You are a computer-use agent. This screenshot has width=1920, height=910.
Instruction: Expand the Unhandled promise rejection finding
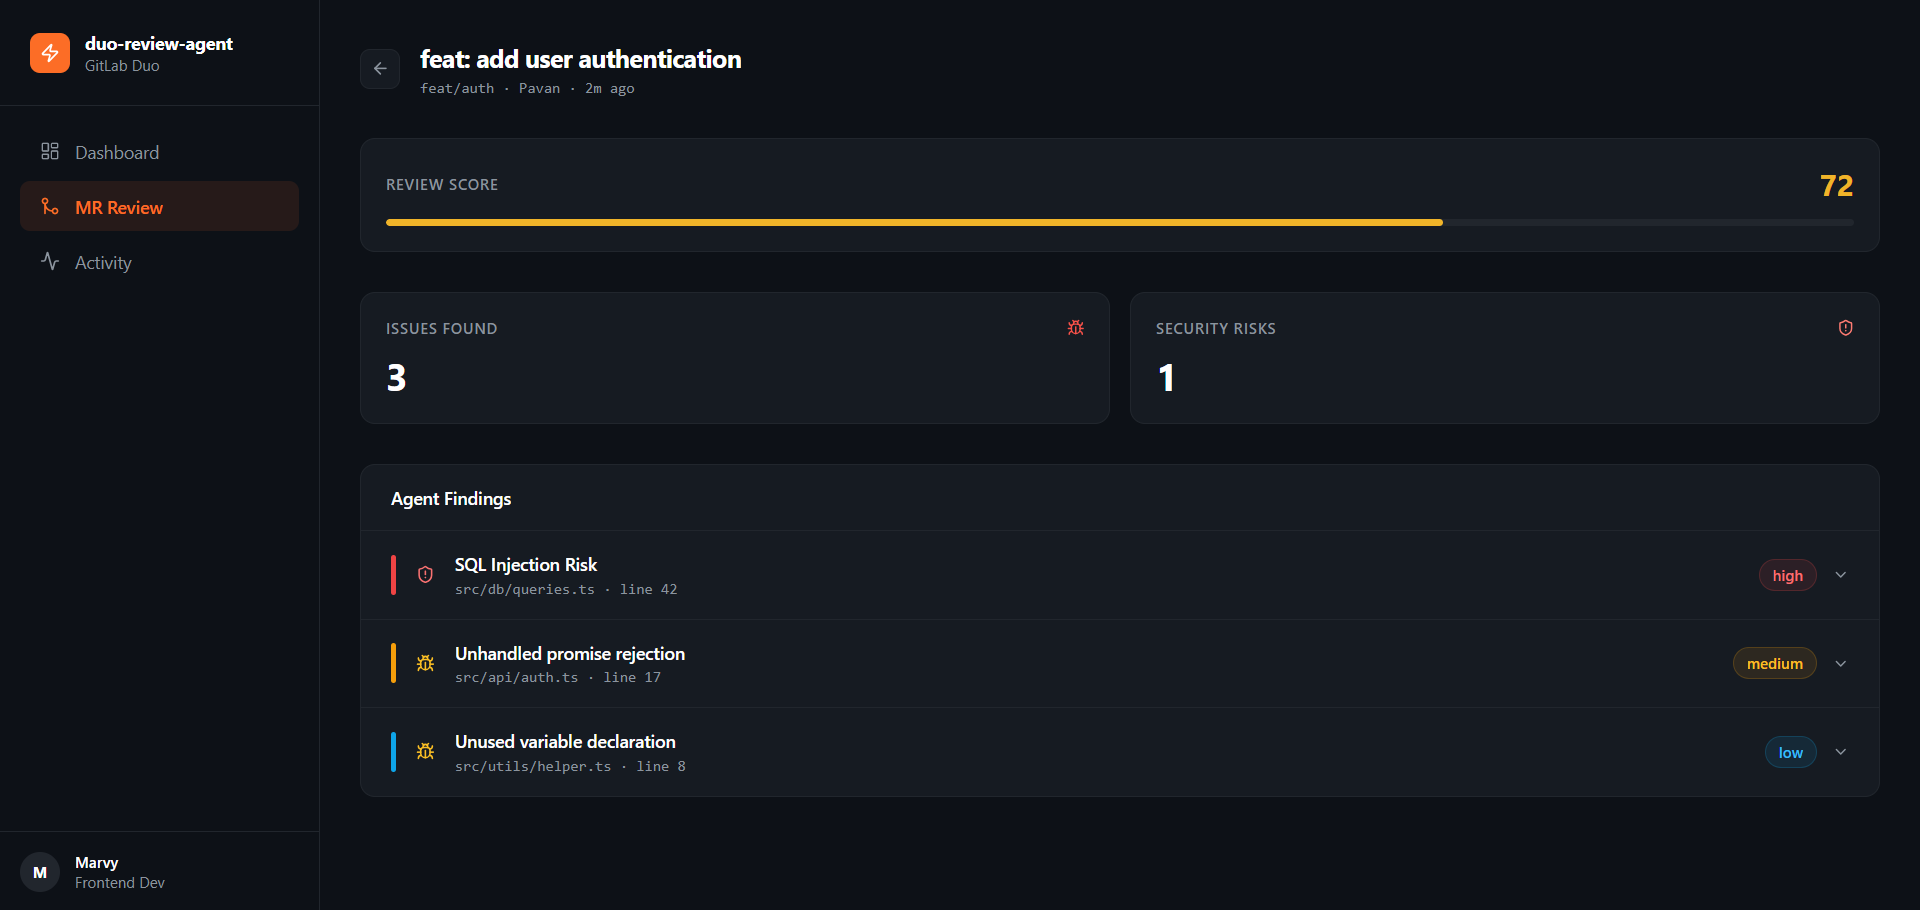pos(1841,664)
